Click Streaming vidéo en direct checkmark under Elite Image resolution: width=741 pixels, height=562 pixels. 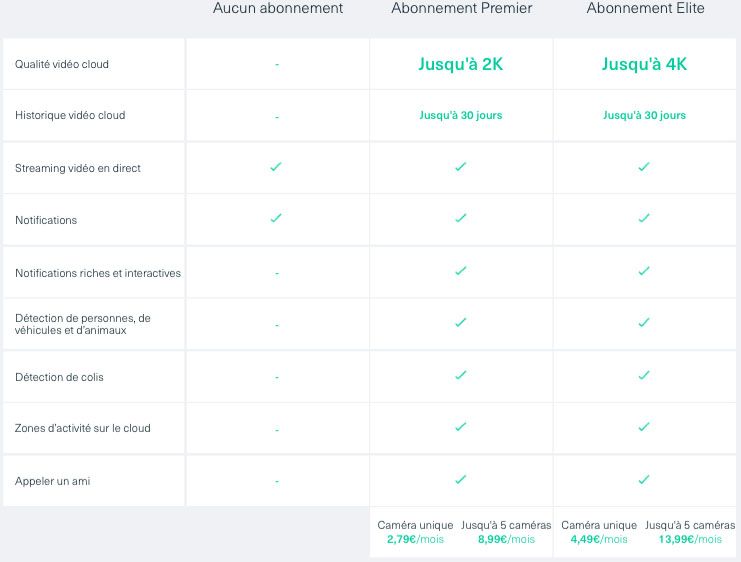pos(644,167)
